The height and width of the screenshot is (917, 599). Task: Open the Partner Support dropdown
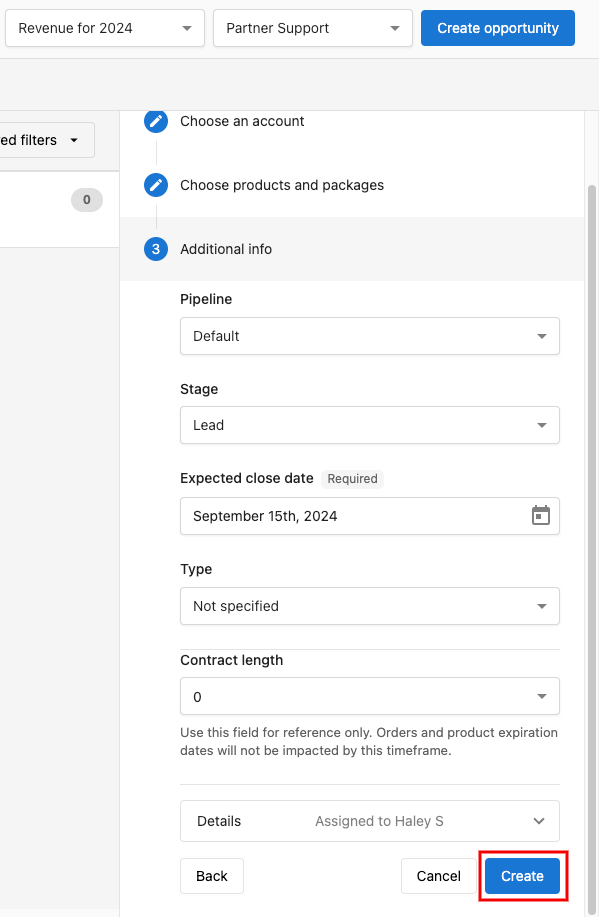pyautogui.click(x=313, y=28)
